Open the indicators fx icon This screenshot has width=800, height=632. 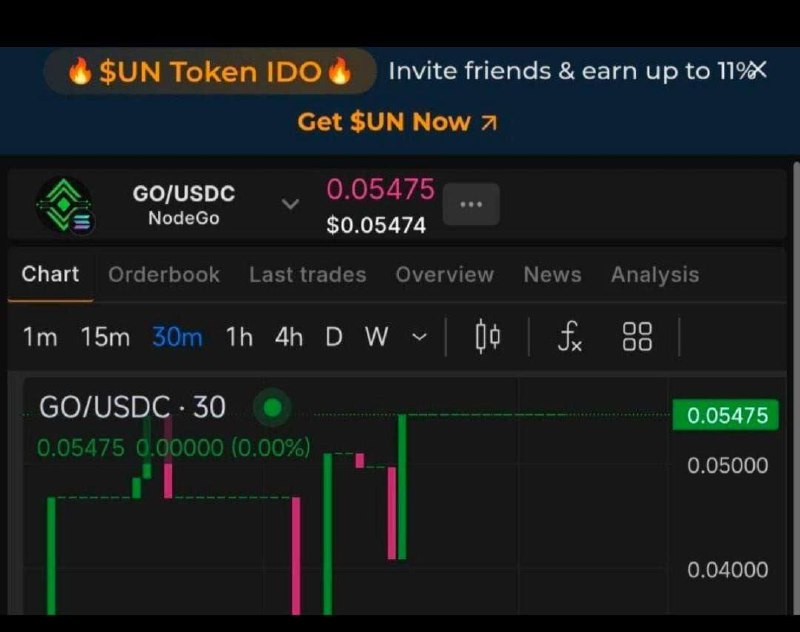pos(569,337)
